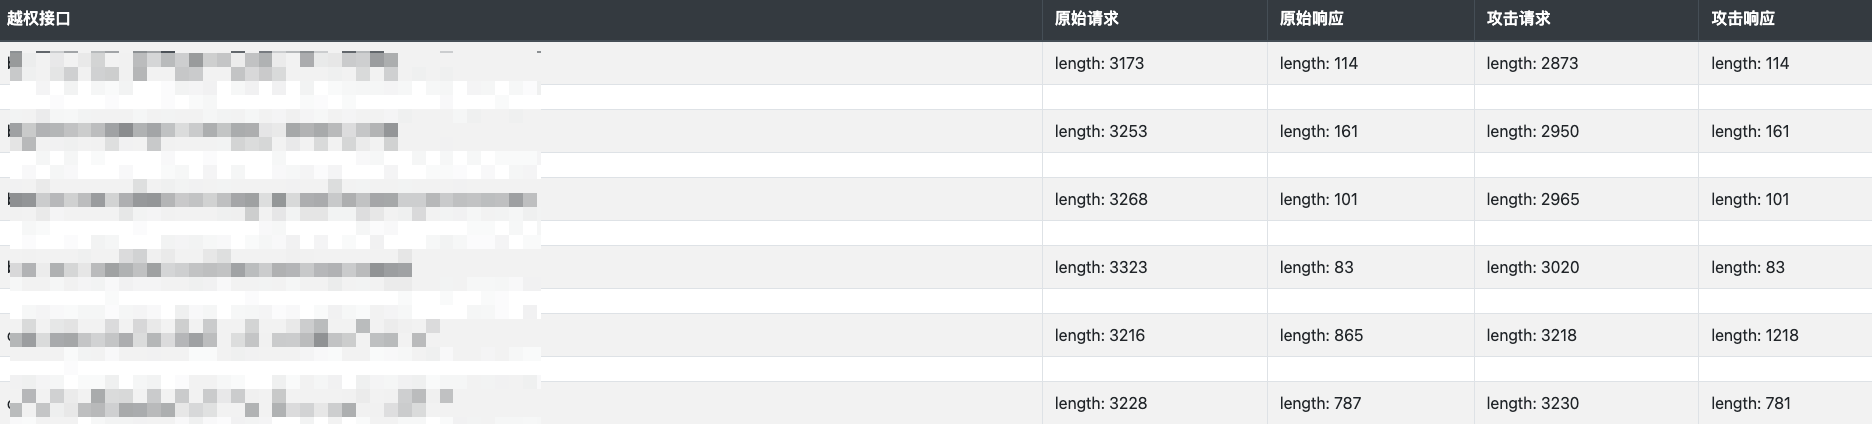Select the 原始请求 column header
Image resolution: width=1872 pixels, height=424 pixels.
point(1087,19)
